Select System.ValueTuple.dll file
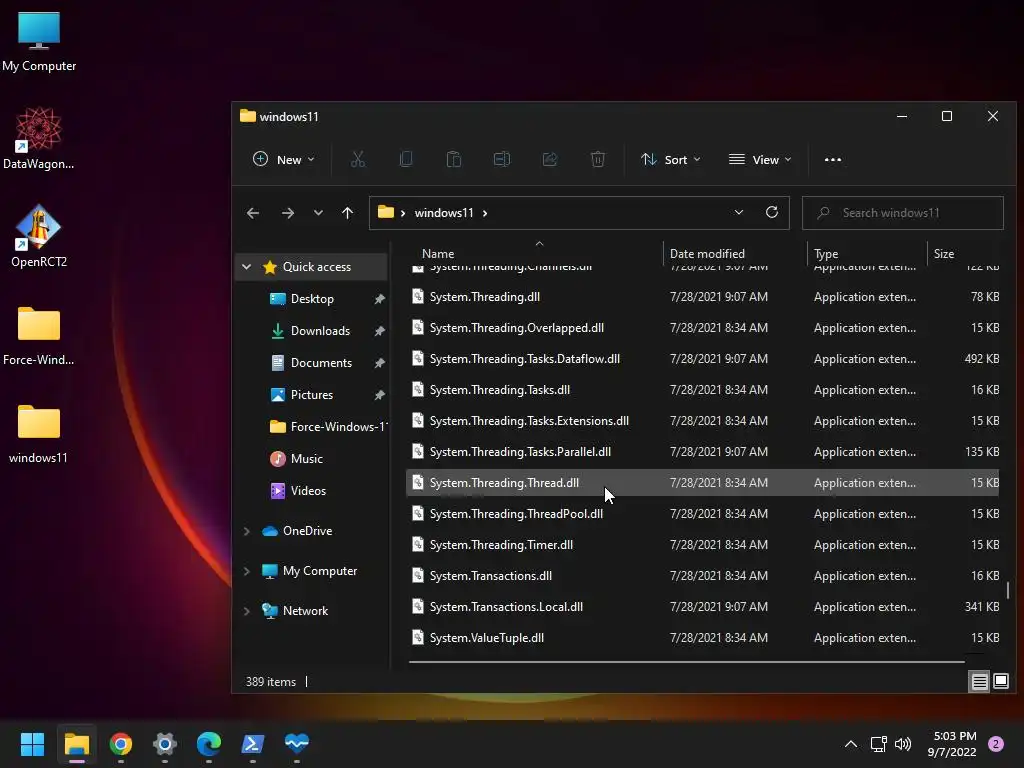Screen dimensions: 1024x768 [x=702, y=638]
